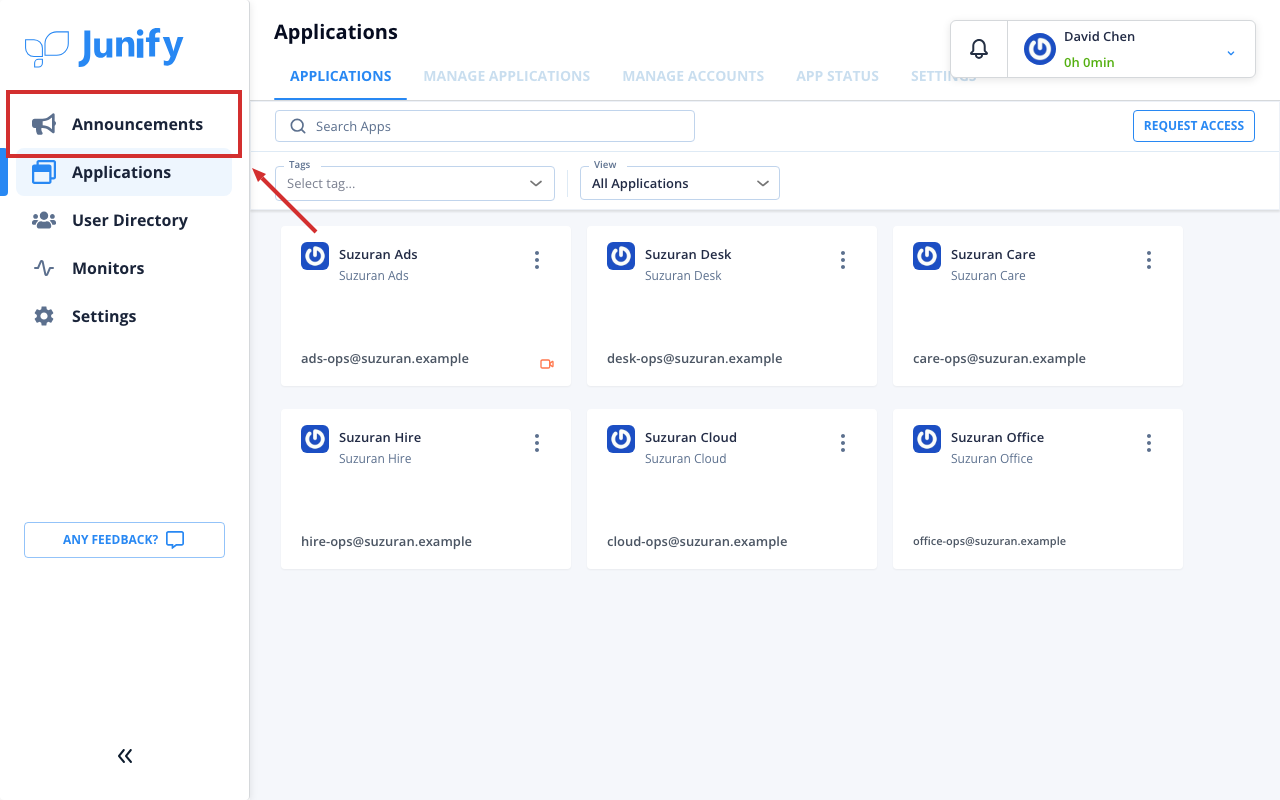Screen dimensions: 1280x800
Task: Open Monitors from sidebar
Action: [x=124, y=268]
